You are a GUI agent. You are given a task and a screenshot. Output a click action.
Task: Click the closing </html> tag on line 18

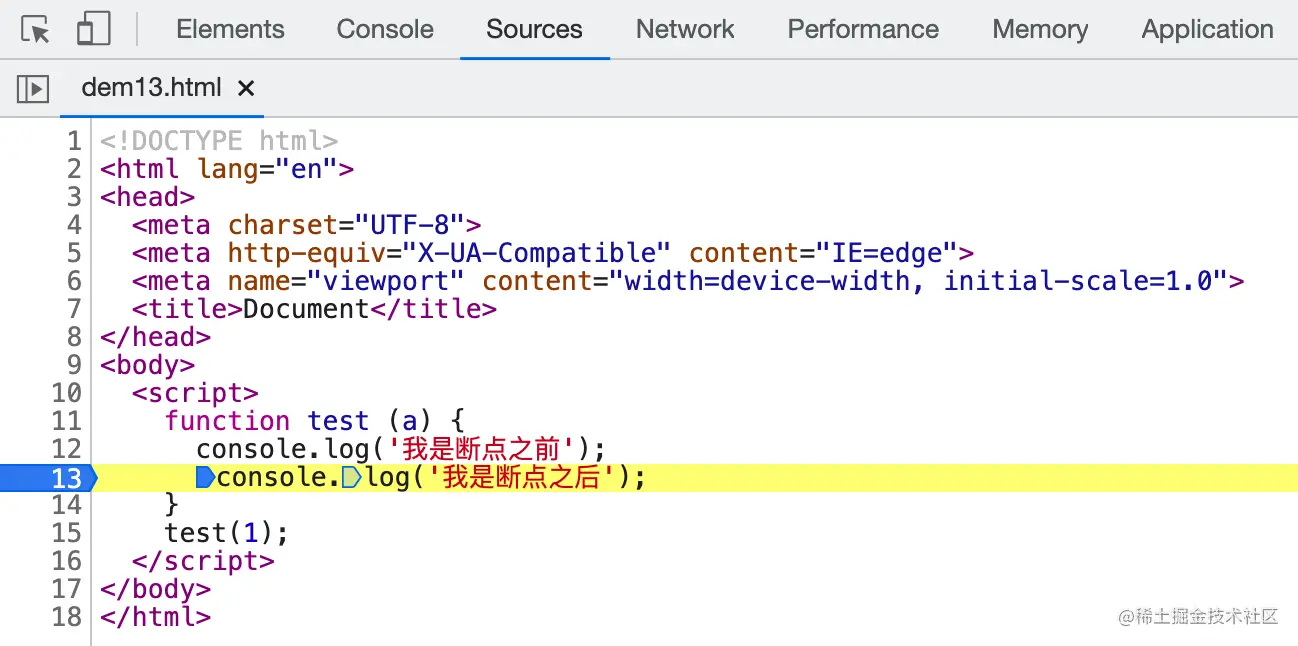click(155, 616)
